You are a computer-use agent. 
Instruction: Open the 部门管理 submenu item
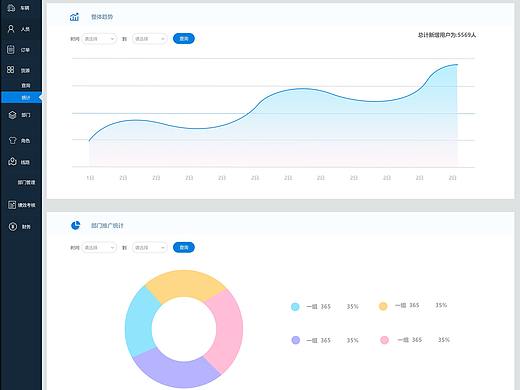[x=26, y=182]
